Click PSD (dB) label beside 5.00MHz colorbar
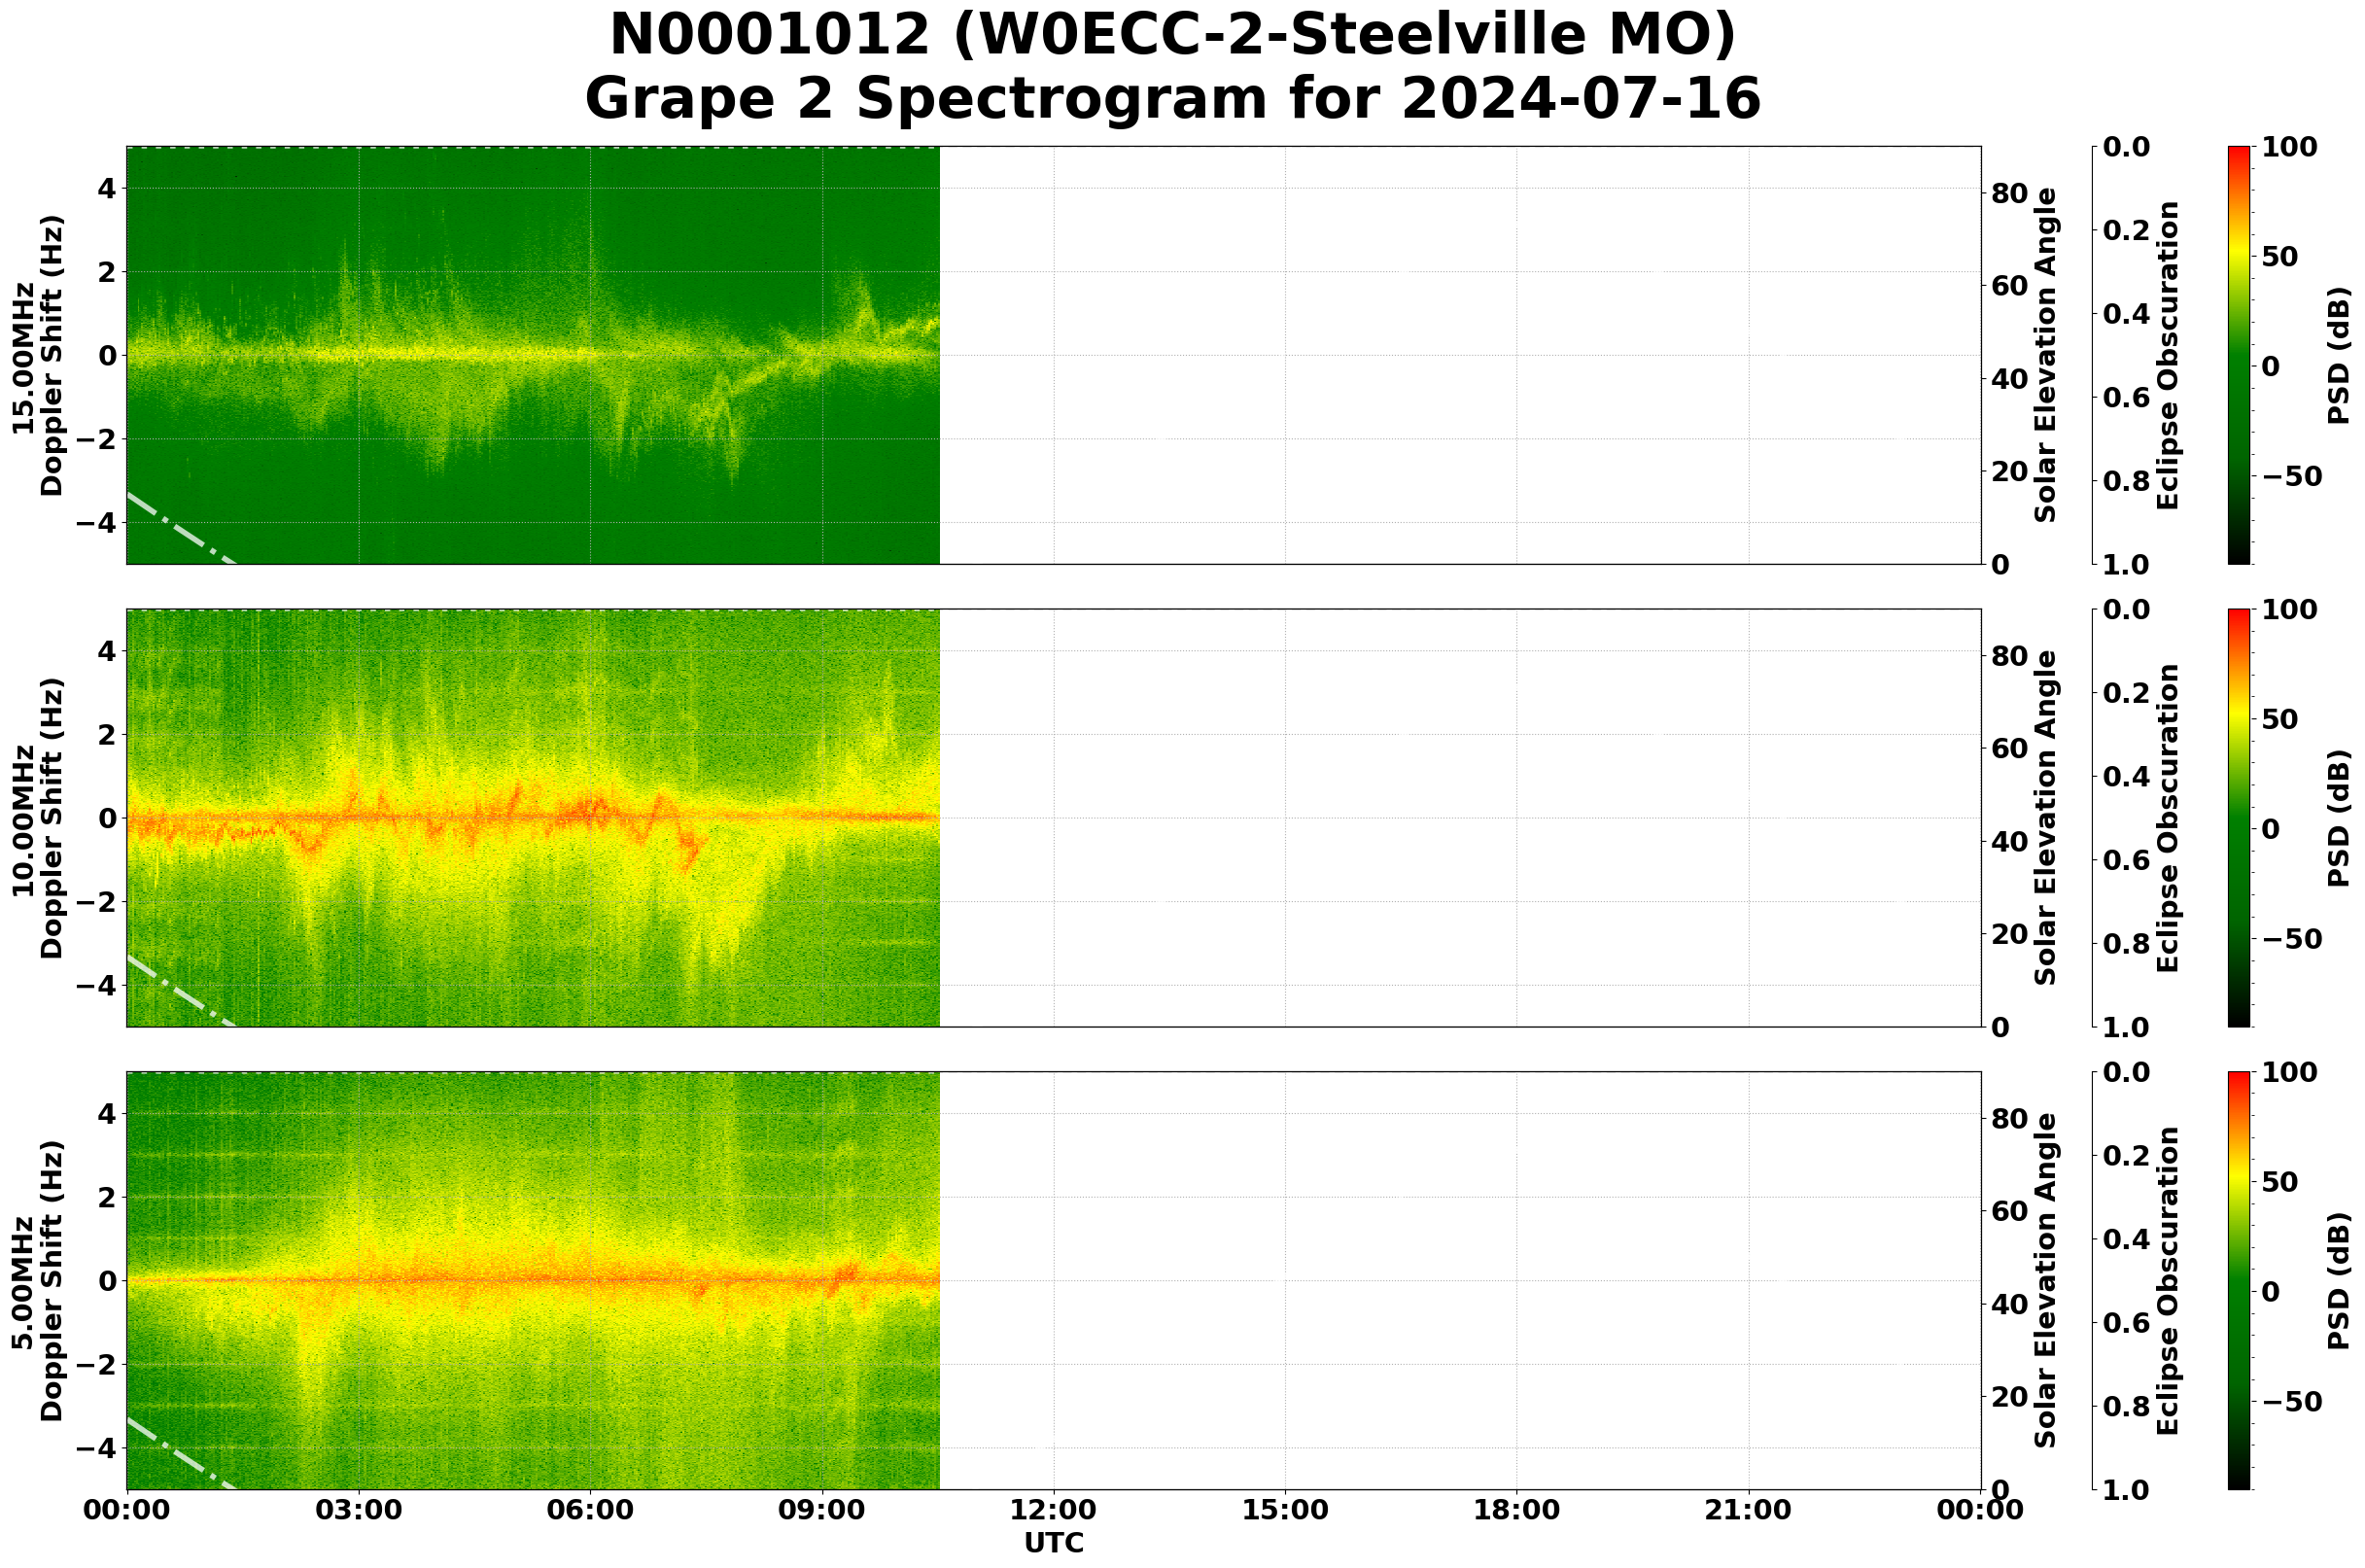 pos(2338,1281)
